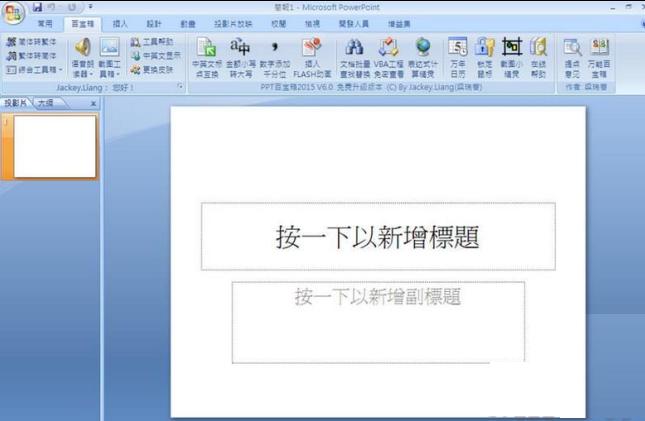Viewport: 645px width, 421px height.
Task: Click feedback suggestion icon (magnifier on page)
Action: tap(572, 58)
